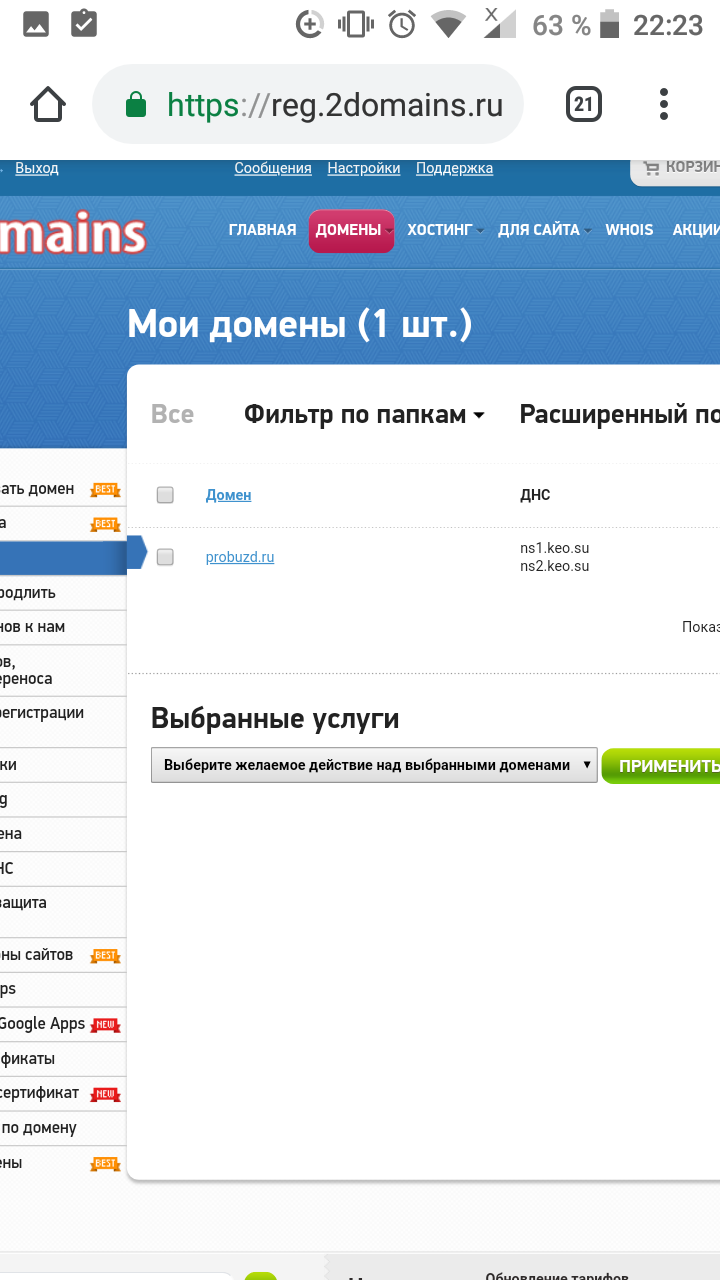This screenshot has height=1280, width=720.
Task: Open the probuzd.ru domain link
Action: tap(240, 557)
